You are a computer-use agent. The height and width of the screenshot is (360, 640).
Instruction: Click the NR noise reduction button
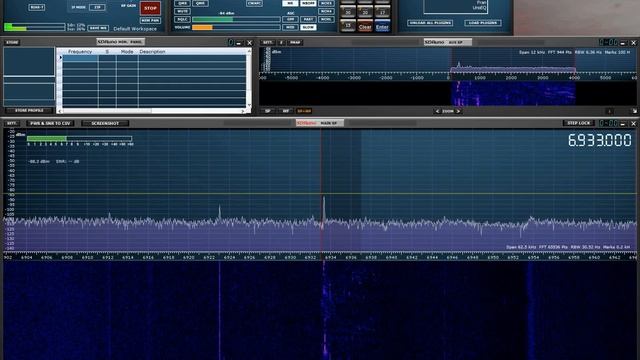point(290,3)
